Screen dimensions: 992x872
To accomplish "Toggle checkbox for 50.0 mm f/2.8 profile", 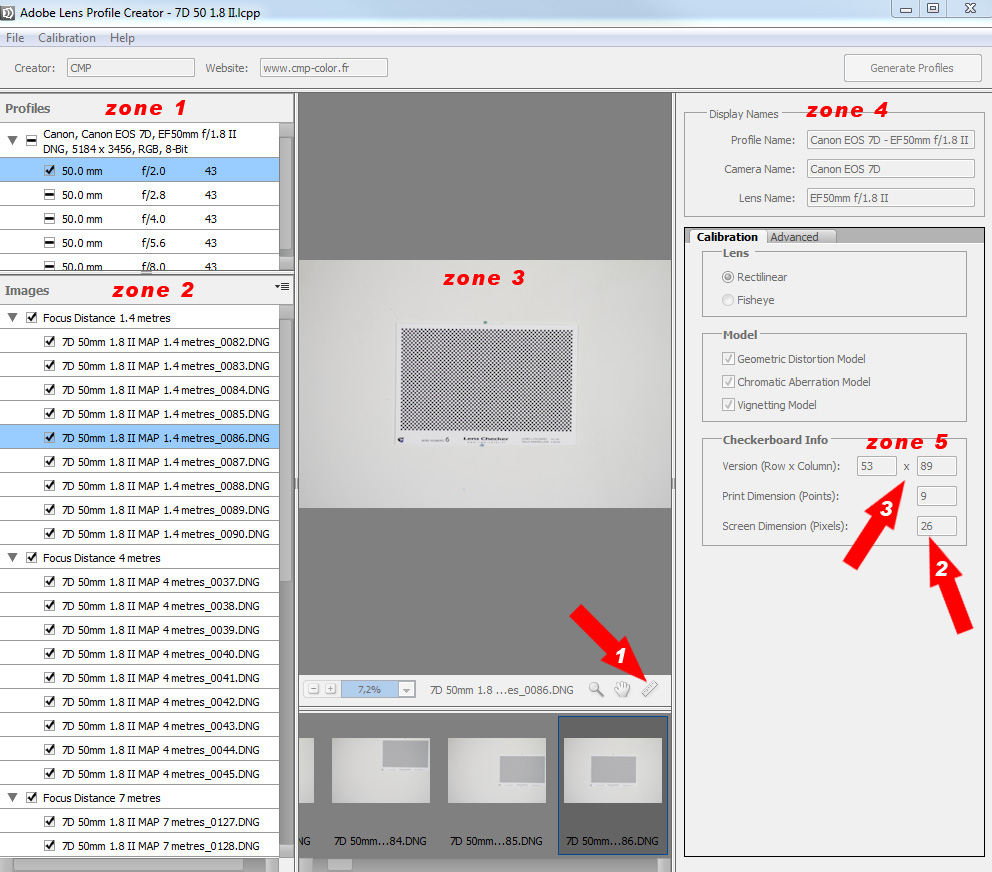I will pos(50,195).
